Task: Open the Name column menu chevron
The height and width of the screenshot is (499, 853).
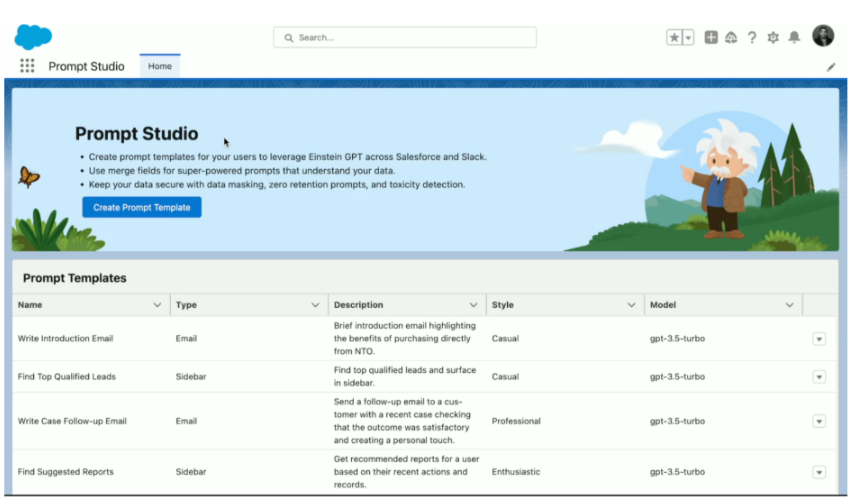Action: click(x=157, y=305)
